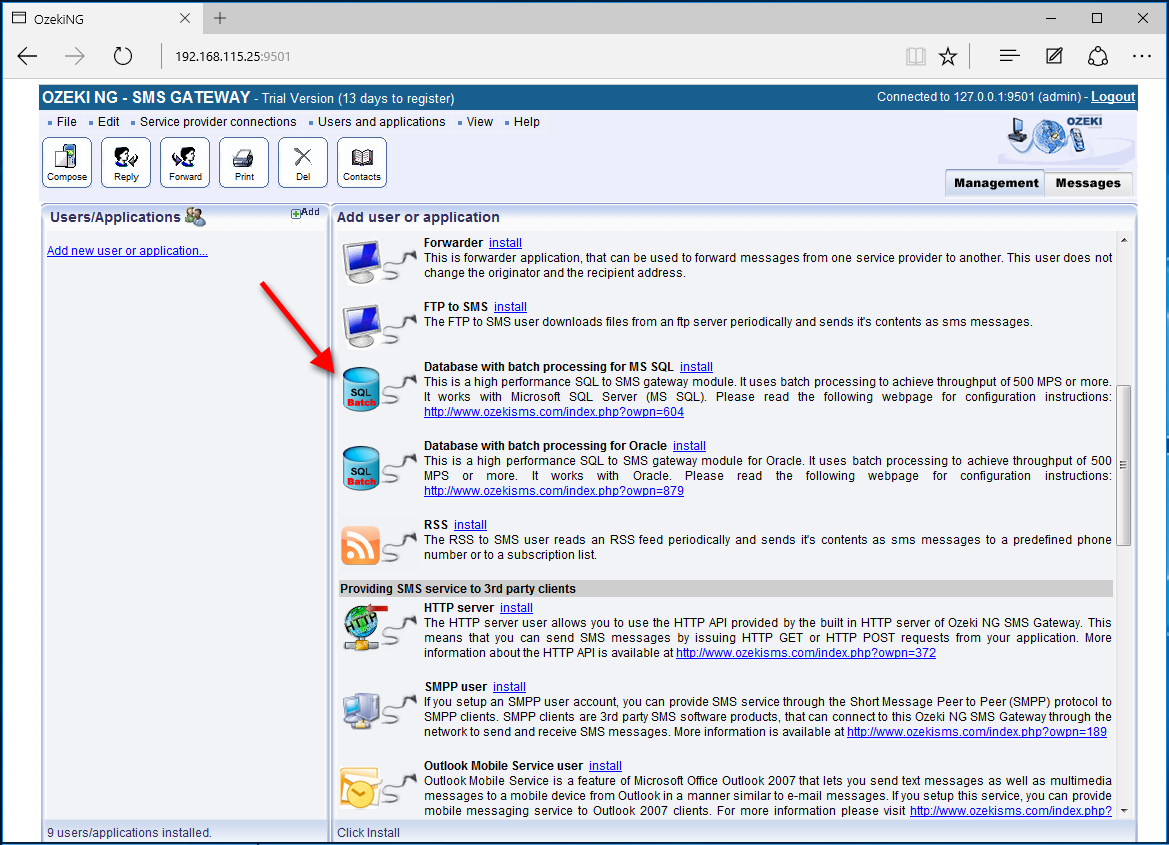Click install link for FTP to SMS
Image resolution: width=1169 pixels, height=845 pixels.
tap(510, 307)
